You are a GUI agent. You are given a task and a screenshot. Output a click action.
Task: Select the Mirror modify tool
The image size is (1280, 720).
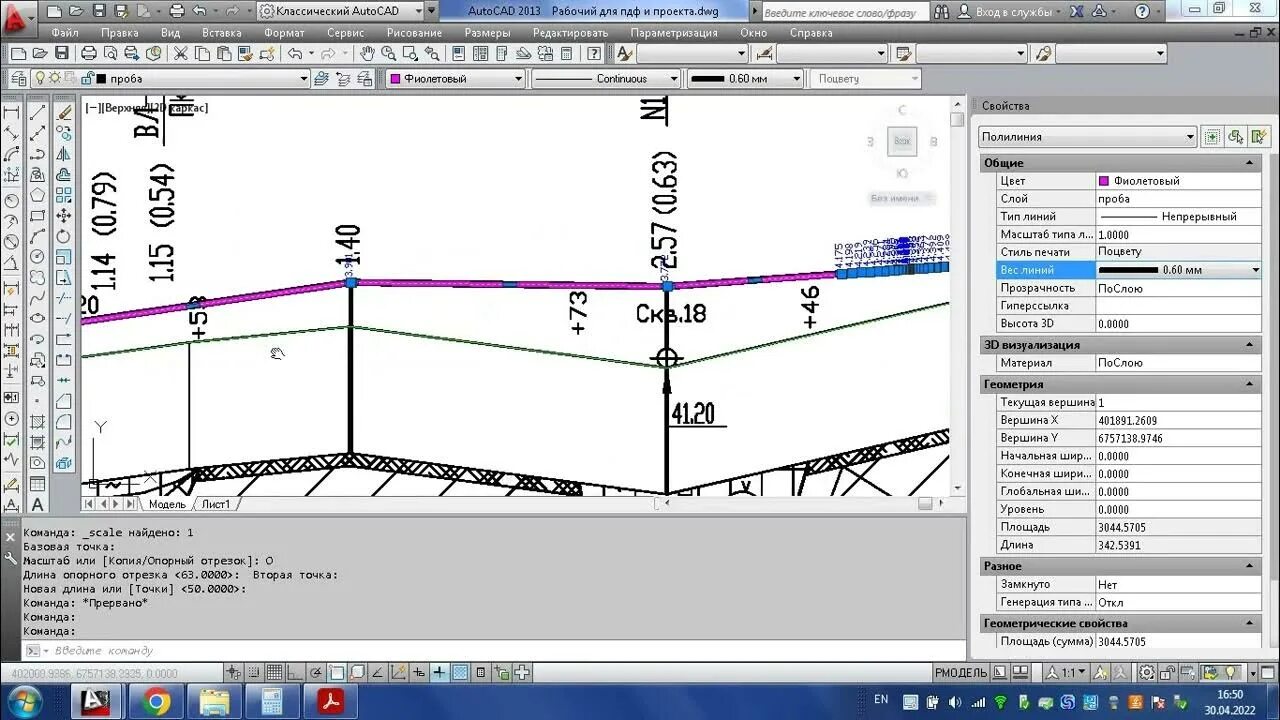[63, 154]
